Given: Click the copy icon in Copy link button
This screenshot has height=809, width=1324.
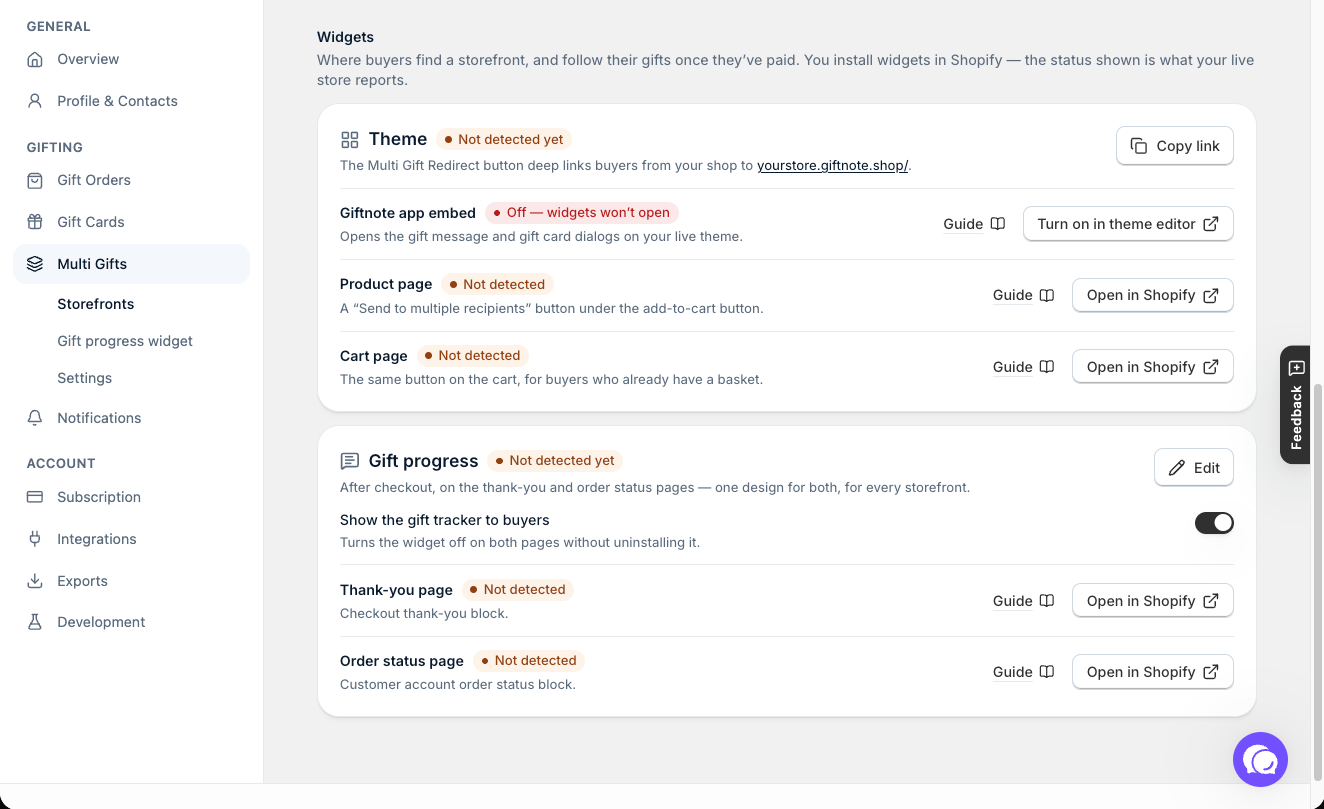Looking at the screenshot, I should pyautogui.click(x=1139, y=146).
